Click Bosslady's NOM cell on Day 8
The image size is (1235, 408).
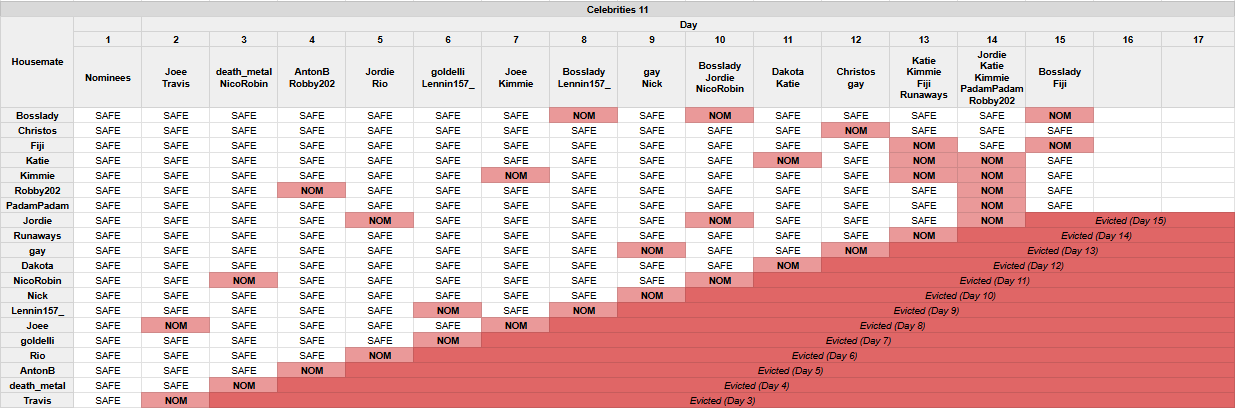click(583, 115)
